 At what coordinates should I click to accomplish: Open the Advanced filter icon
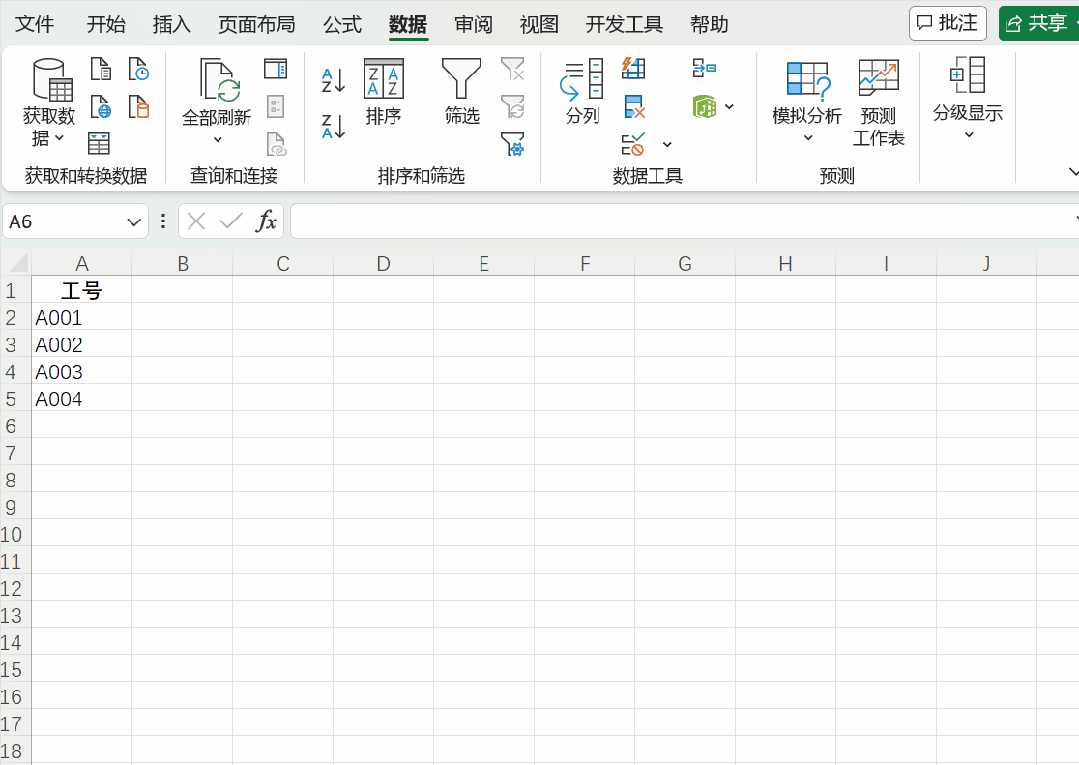pos(513,144)
